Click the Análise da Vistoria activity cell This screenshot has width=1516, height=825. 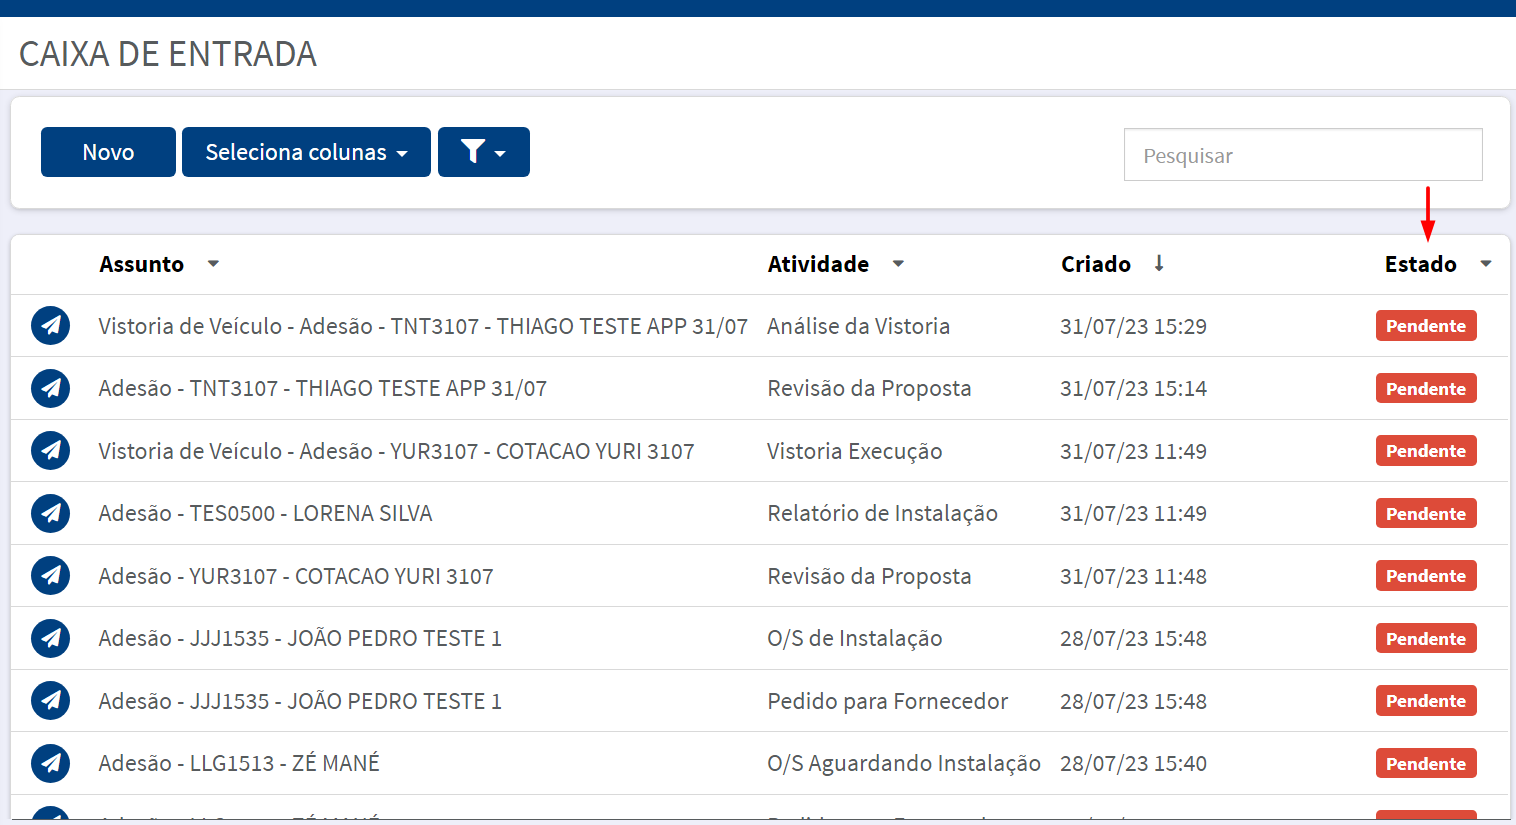coord(859,326)
